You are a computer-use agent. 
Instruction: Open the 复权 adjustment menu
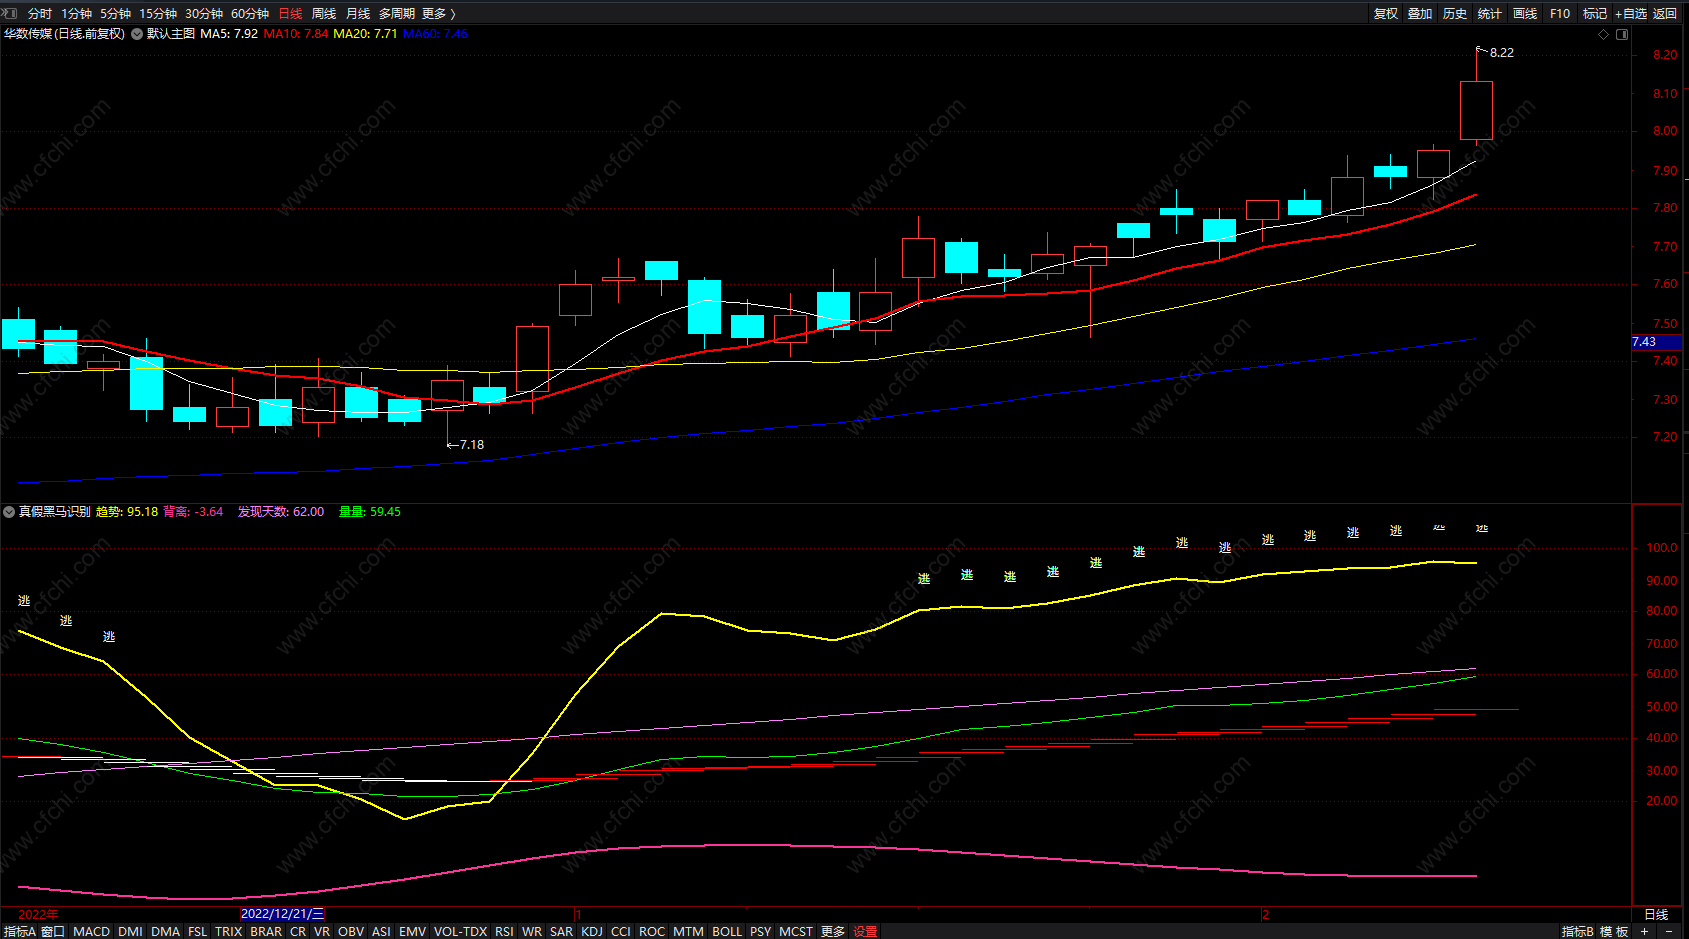pyautogui.click(x=1386, y=14)
